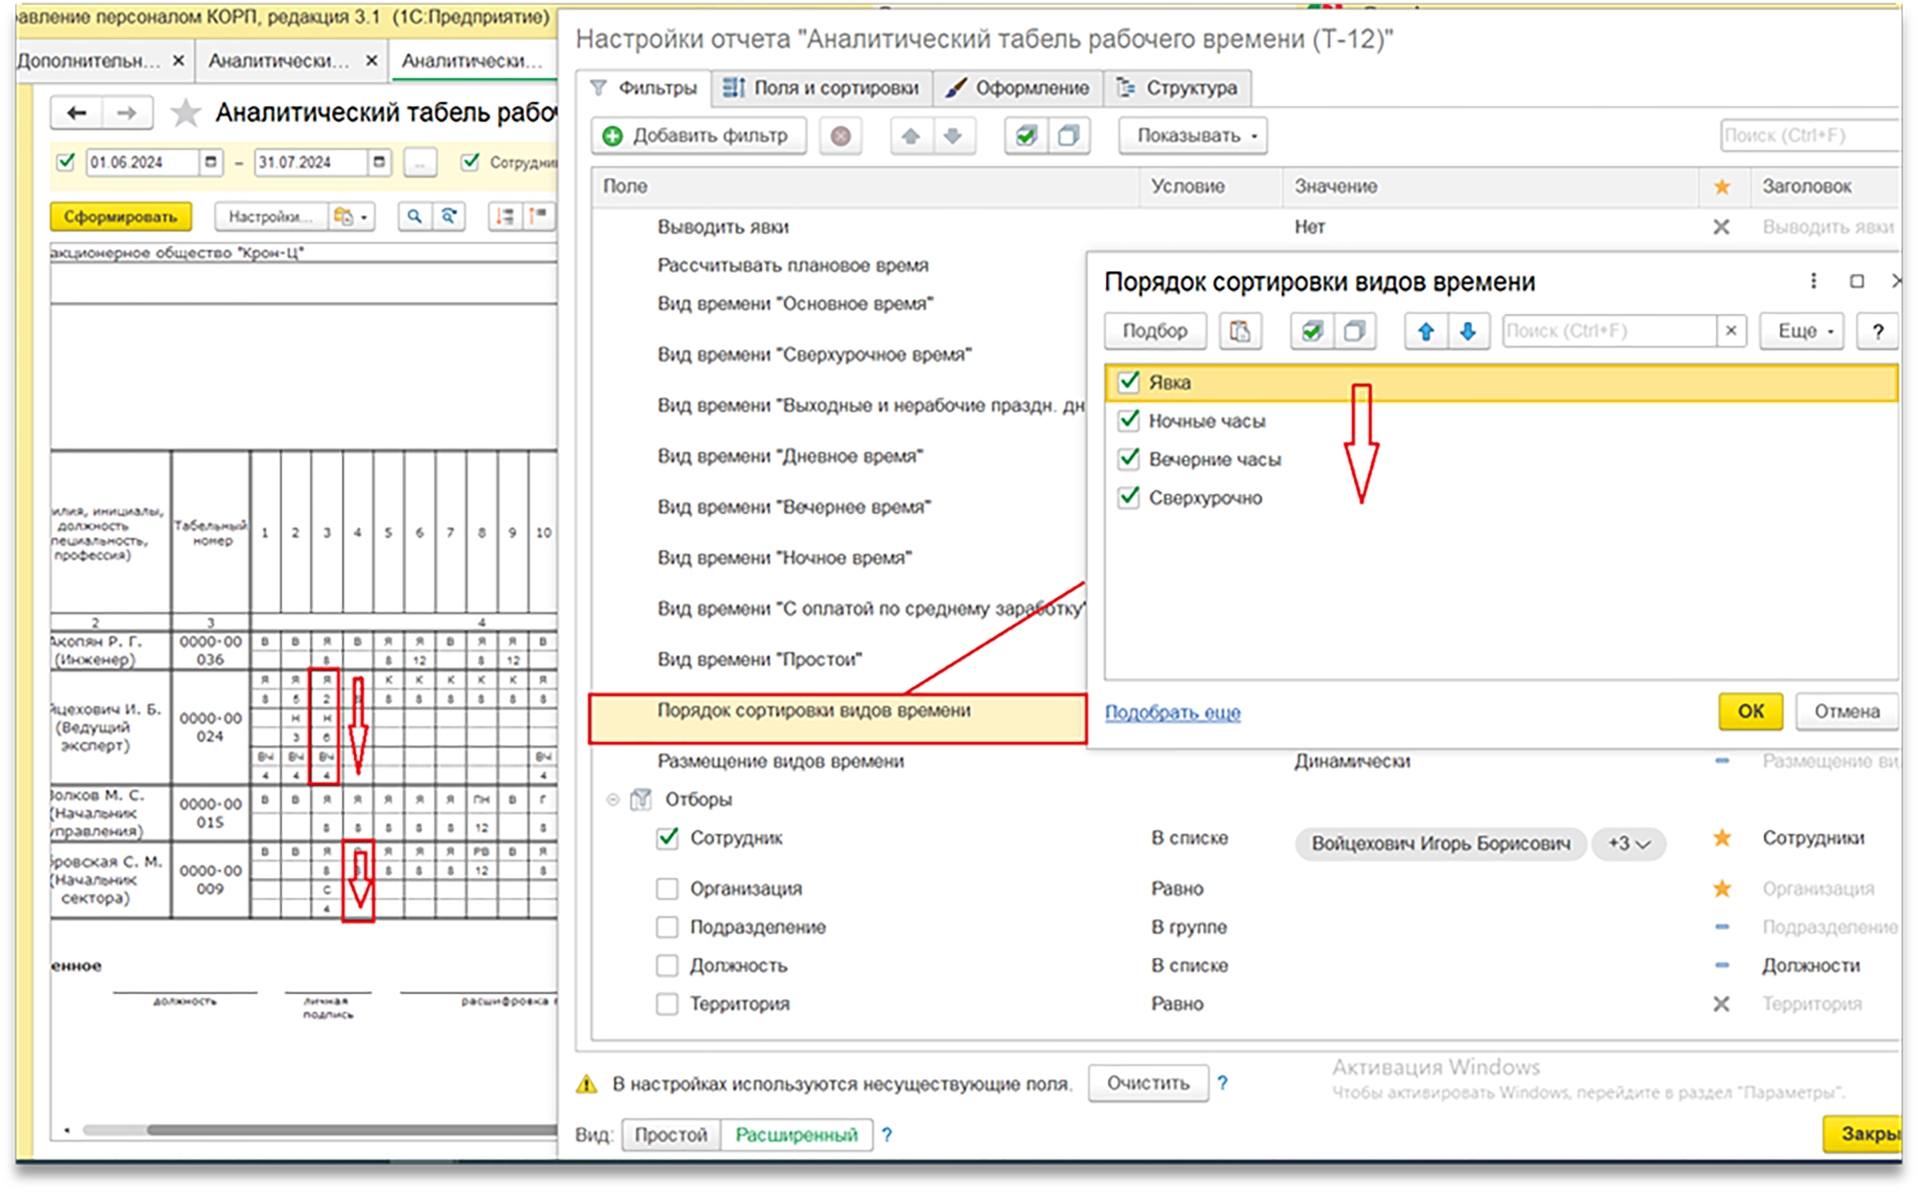Open the Еще dropdown menu
Image resolution: width=1920 pixels, height=1192 pixels.
1804,331
